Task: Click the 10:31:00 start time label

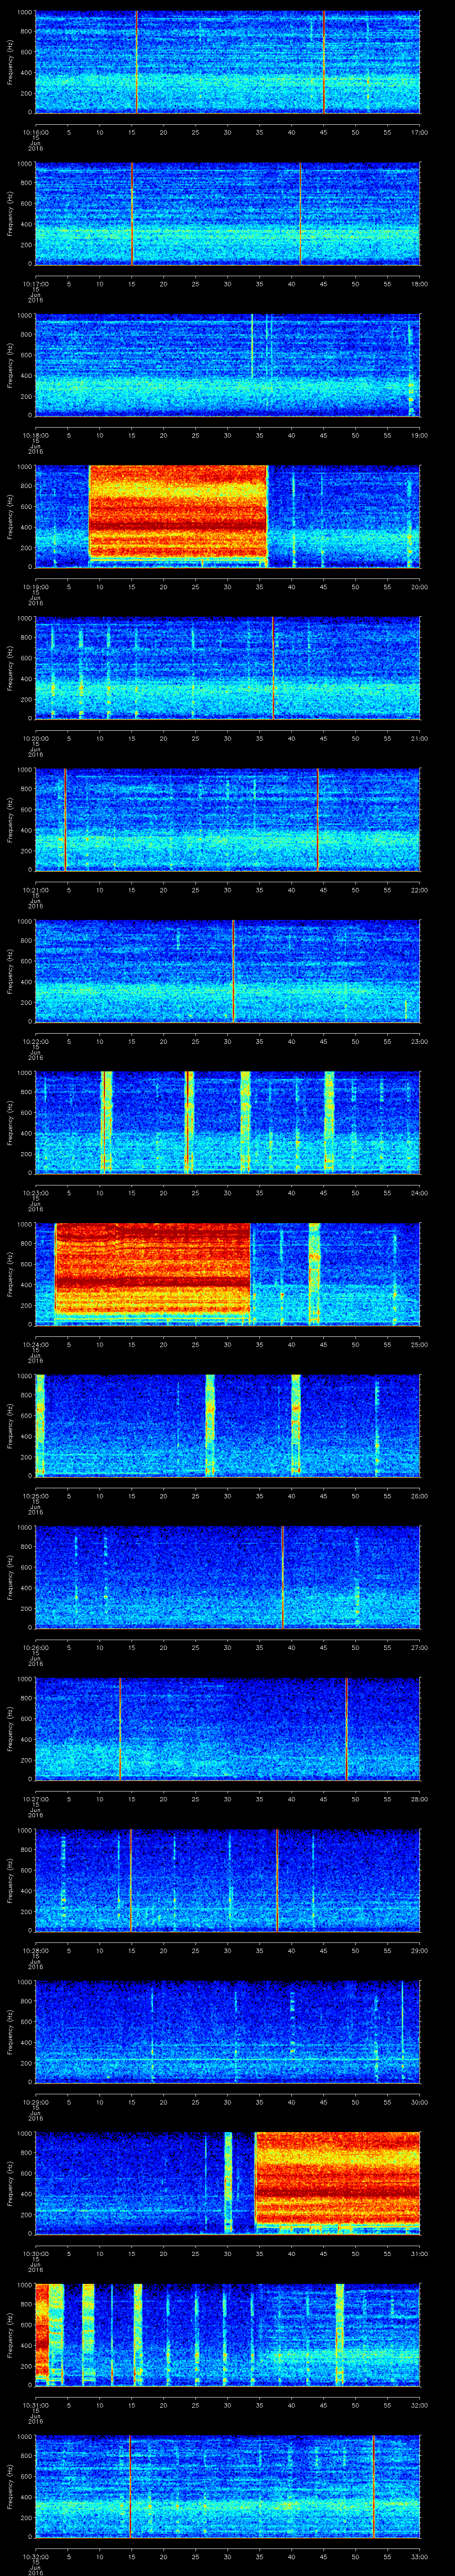Action: tap(35, 2404)
